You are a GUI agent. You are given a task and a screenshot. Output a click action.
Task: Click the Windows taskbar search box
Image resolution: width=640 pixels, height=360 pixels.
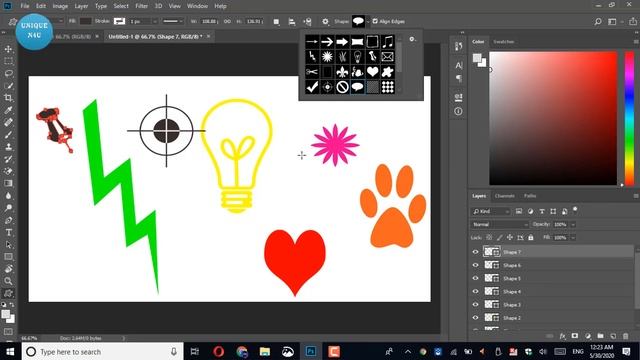(102, 352)
